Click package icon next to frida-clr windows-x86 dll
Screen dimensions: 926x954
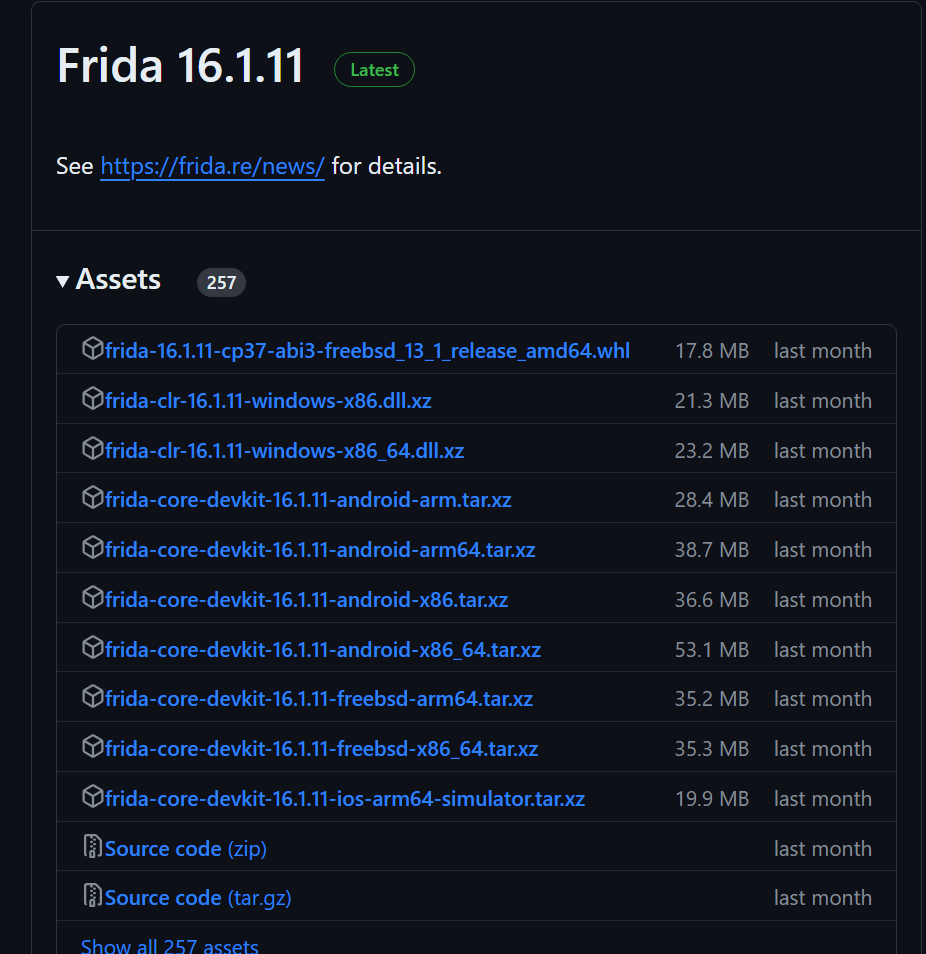(x=92, y=399)
